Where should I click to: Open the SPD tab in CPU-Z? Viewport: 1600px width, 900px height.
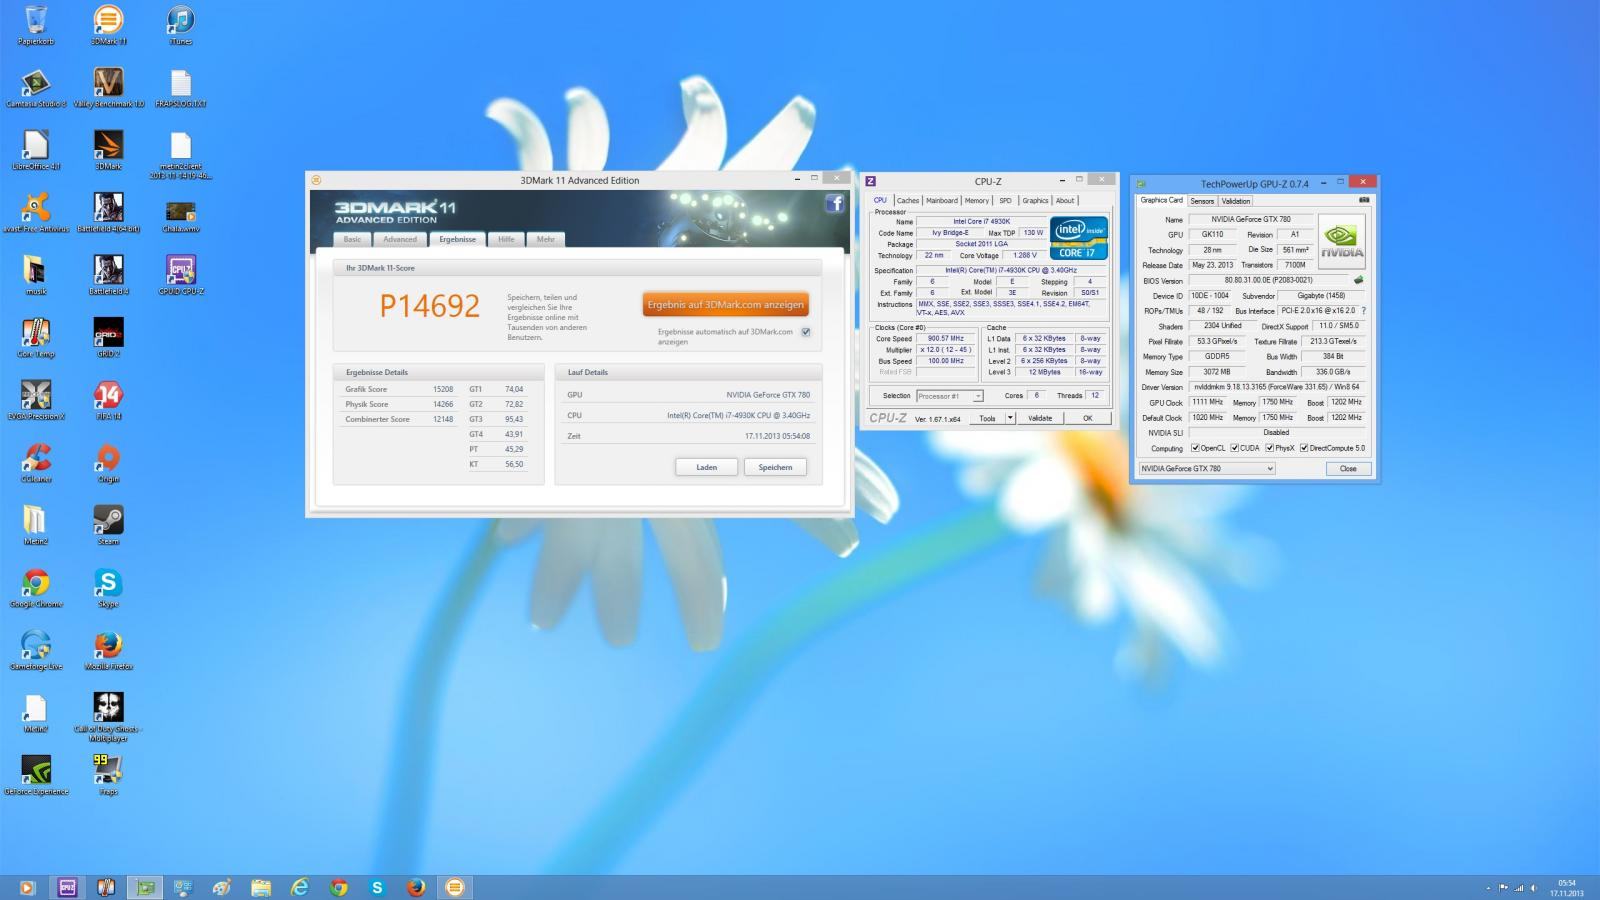(x=1006, y=200)
